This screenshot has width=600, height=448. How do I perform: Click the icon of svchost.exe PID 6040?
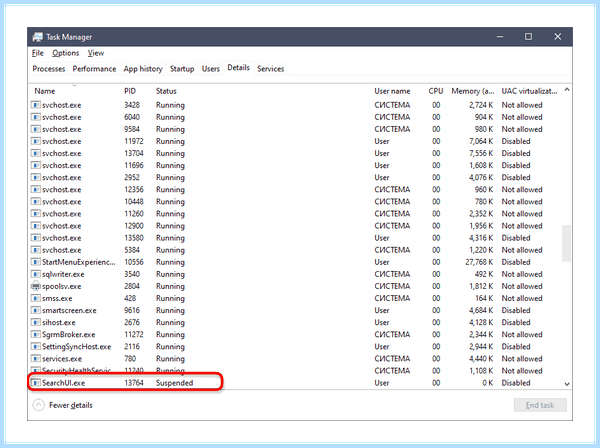[x=36, y=117]
